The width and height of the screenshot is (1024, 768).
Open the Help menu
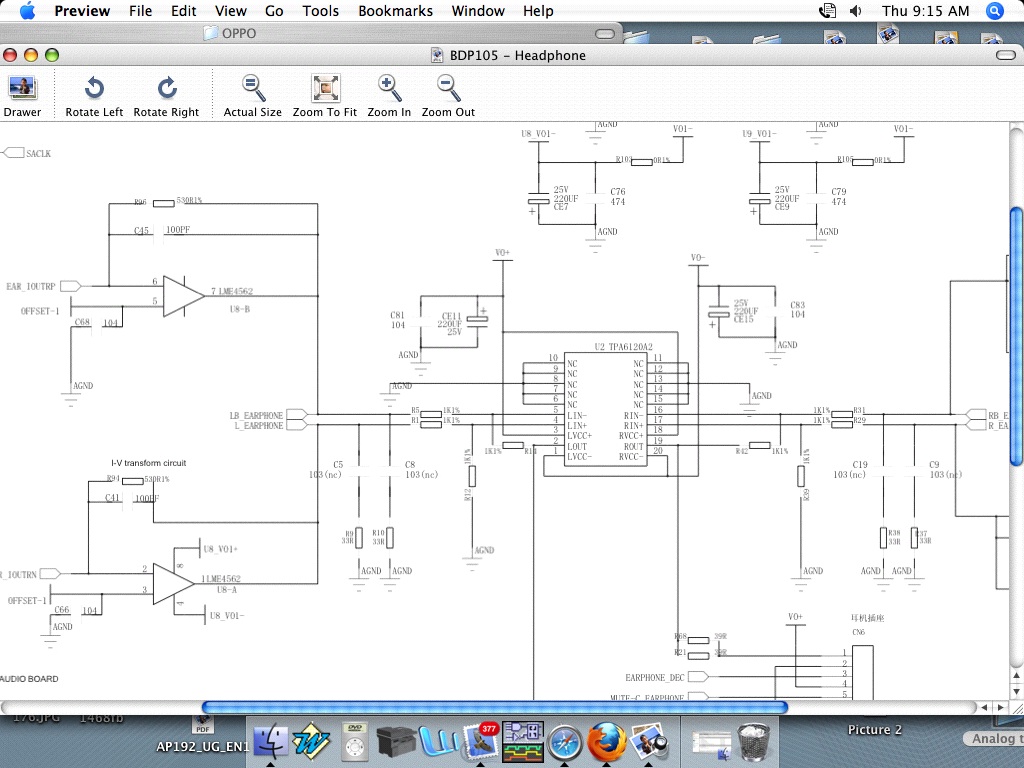tap(538, 10)
